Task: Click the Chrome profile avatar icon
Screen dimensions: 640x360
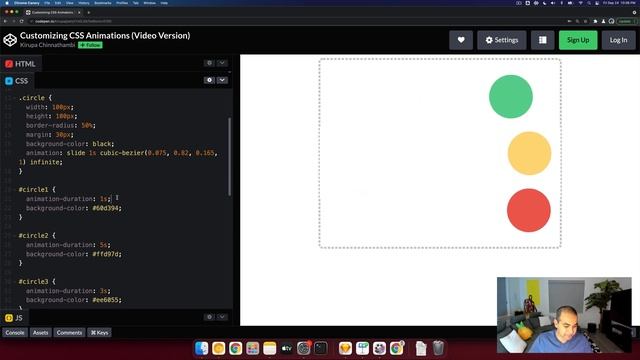Action: [611, 21]
